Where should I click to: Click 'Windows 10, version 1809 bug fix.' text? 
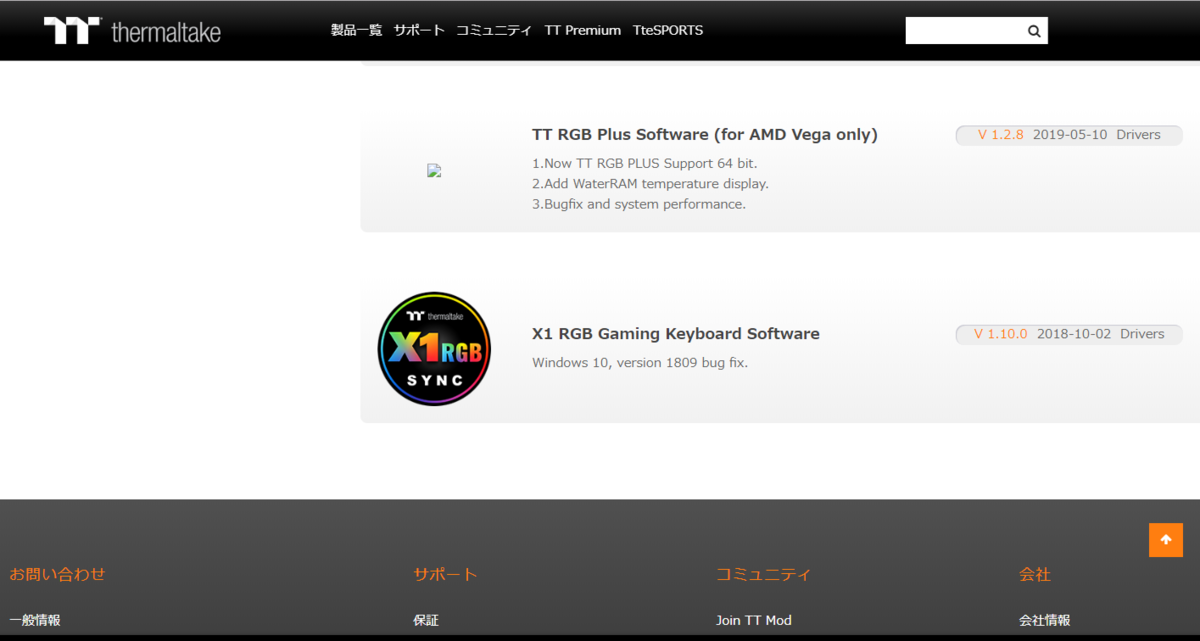[x=640, y=362]
